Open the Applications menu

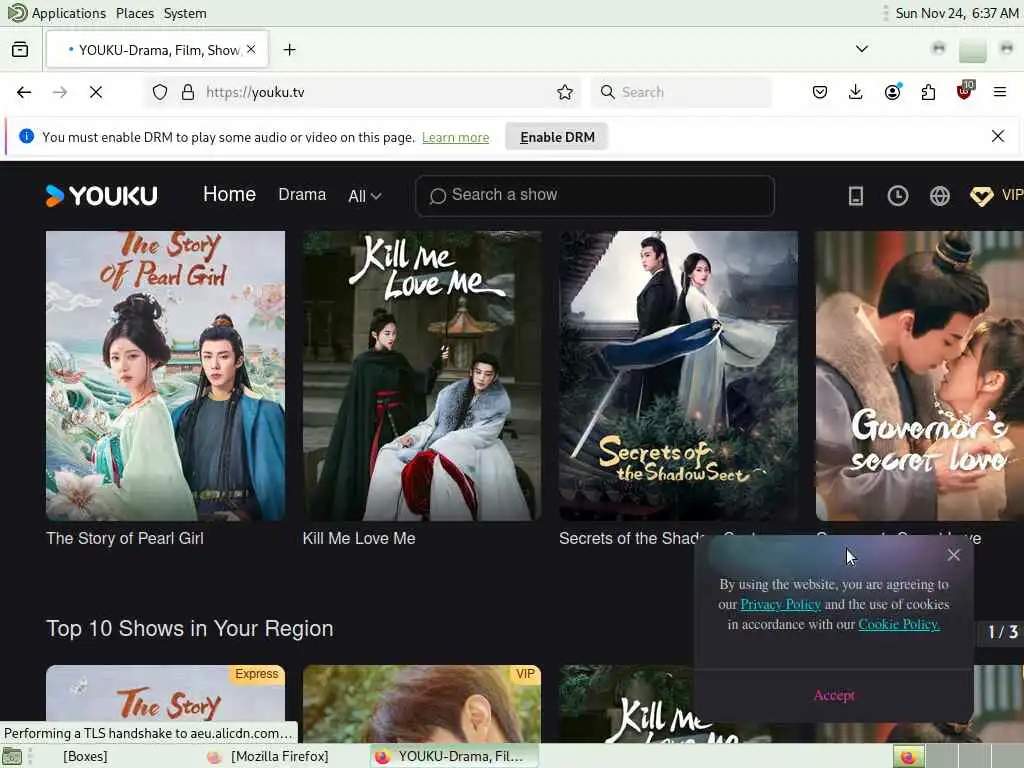tap(69, 13)
